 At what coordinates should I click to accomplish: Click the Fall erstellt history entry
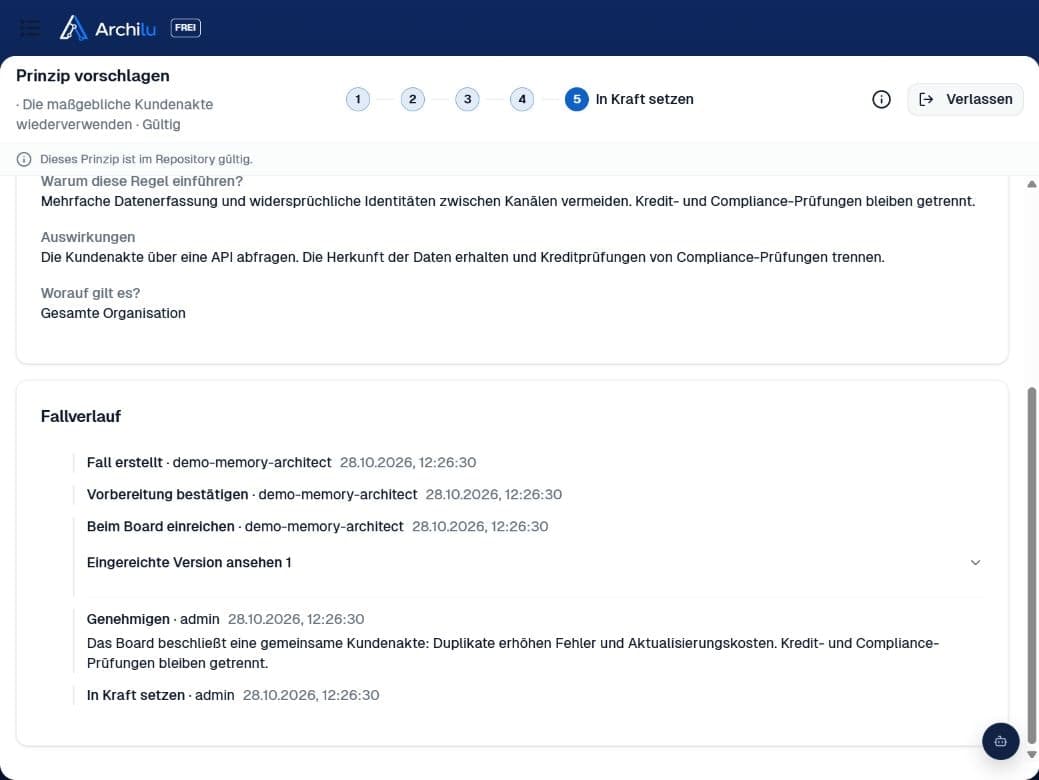[x=281, y=463]
